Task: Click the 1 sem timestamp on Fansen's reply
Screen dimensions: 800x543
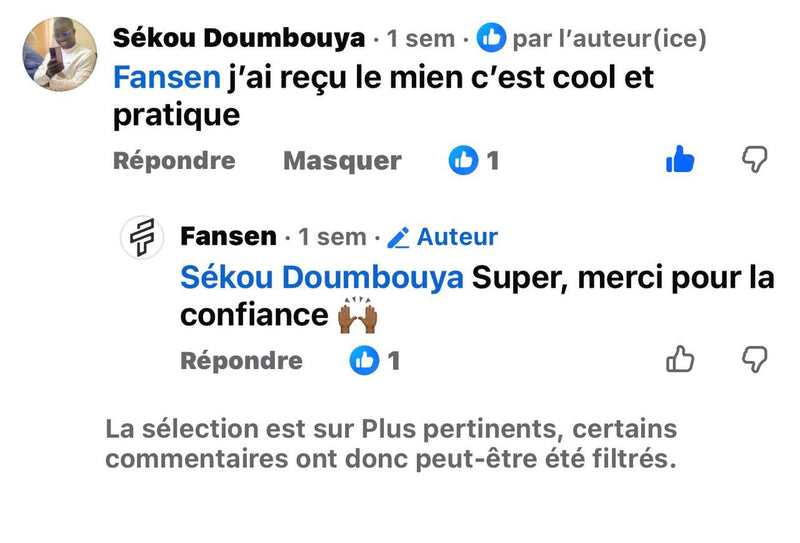Action: point(332,238)
